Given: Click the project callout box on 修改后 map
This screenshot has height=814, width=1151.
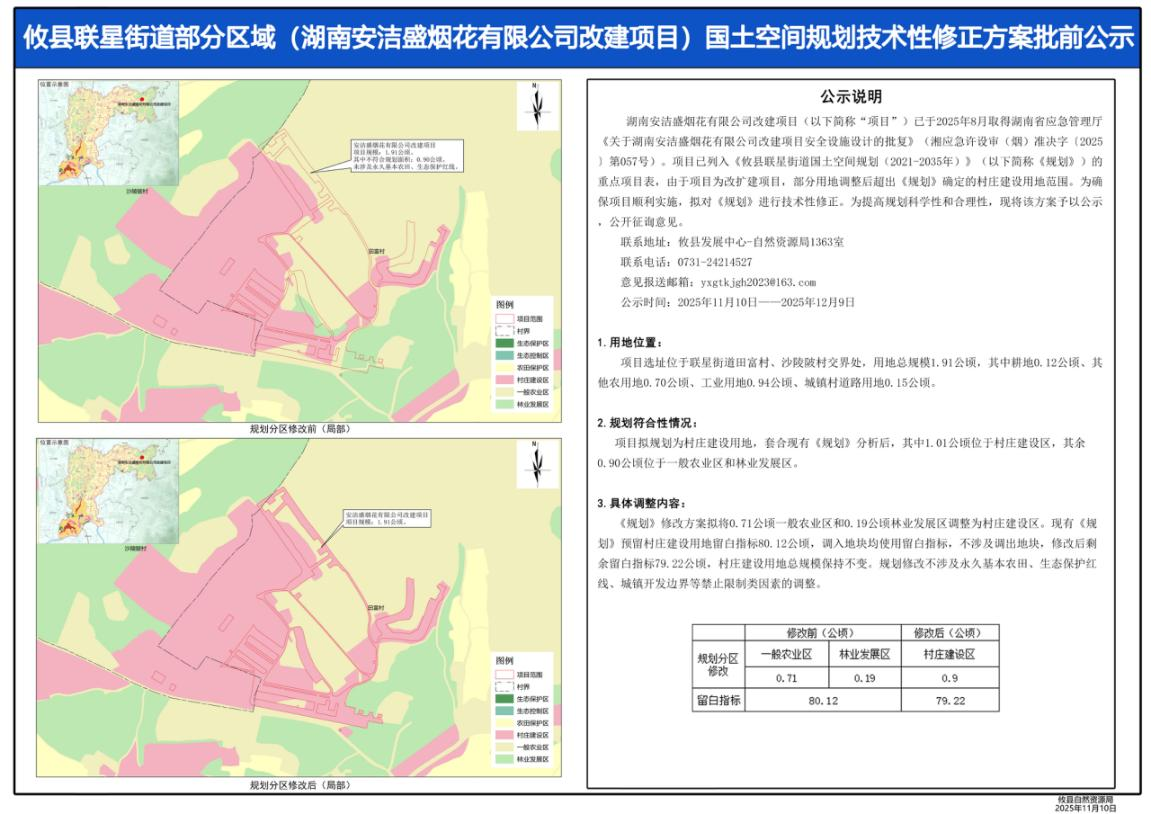Looking at the screenshot, I should click(x=384, y=517).
